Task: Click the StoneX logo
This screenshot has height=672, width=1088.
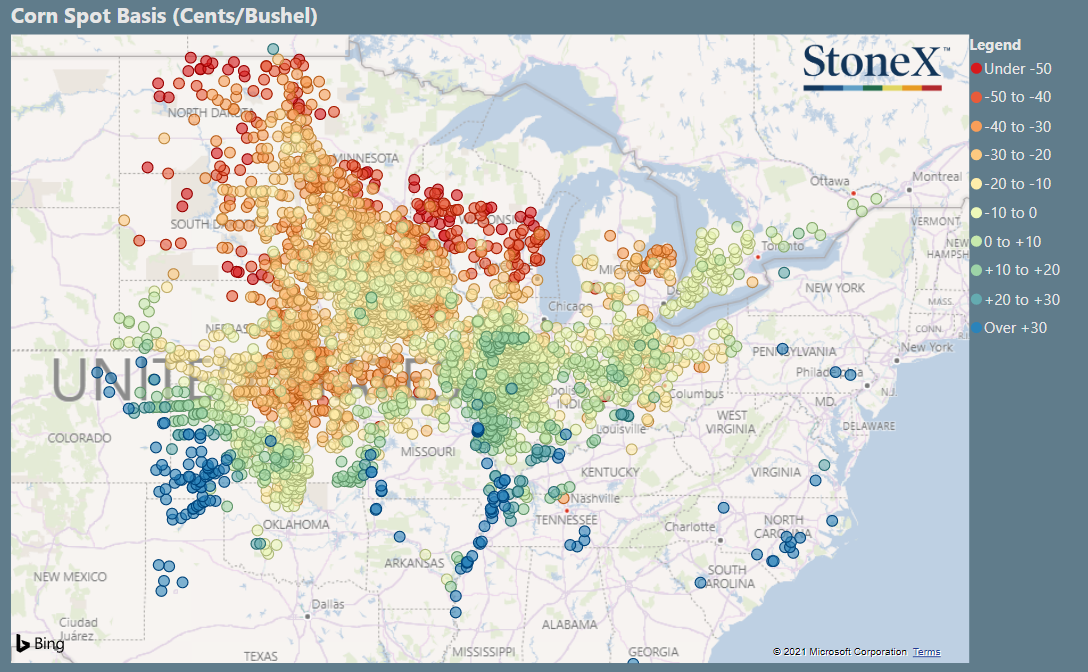Action: click(x=876, y=67)
